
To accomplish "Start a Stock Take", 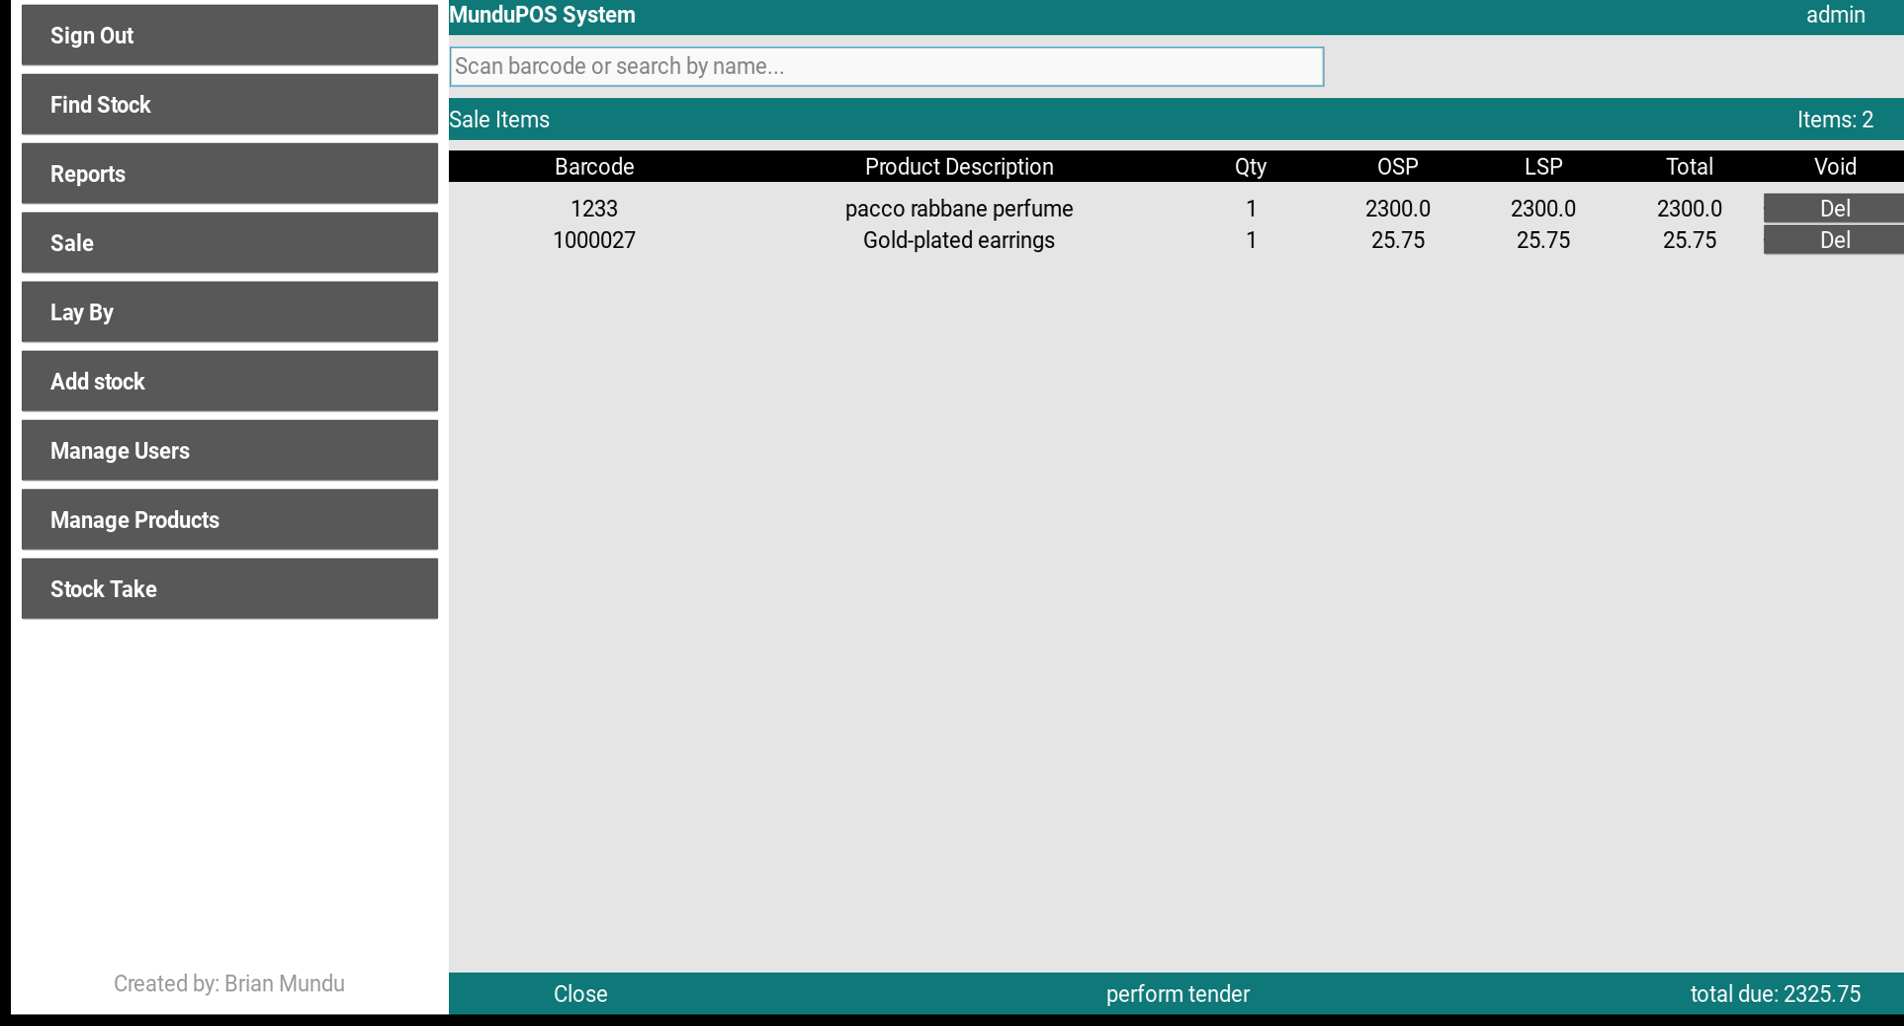I will 228,588.
